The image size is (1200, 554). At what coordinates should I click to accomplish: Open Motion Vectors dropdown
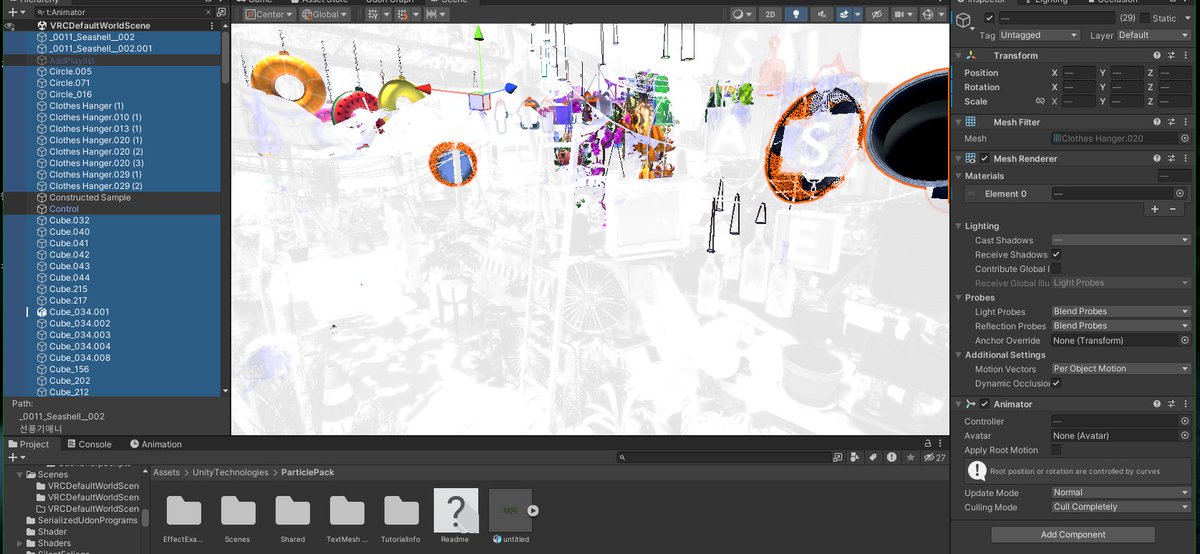click(1121, 369)
